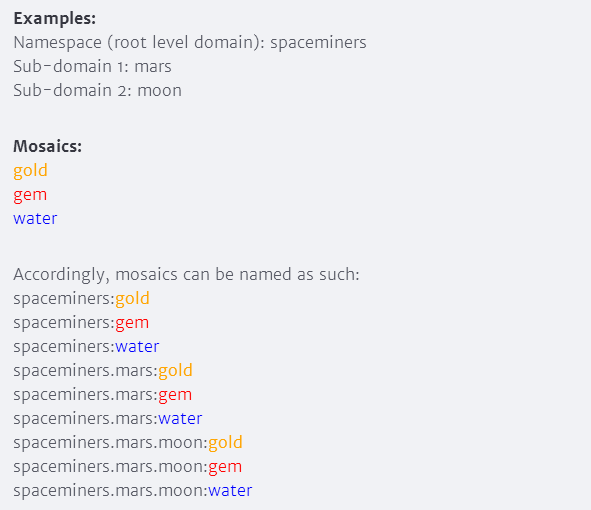Click the standalone orange gold mosaic

(31, 171)
